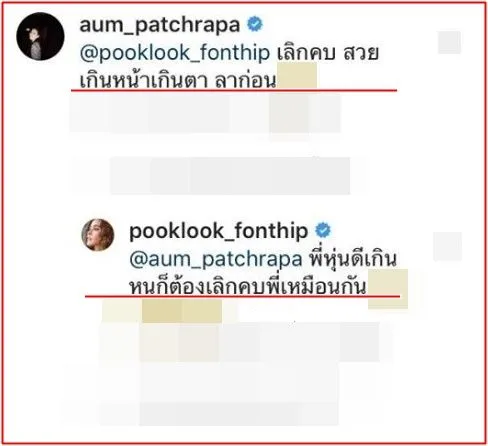488x446 pixels.
Task: Open the @pooklook_fonthip mention link
Action: pos(175,53)
